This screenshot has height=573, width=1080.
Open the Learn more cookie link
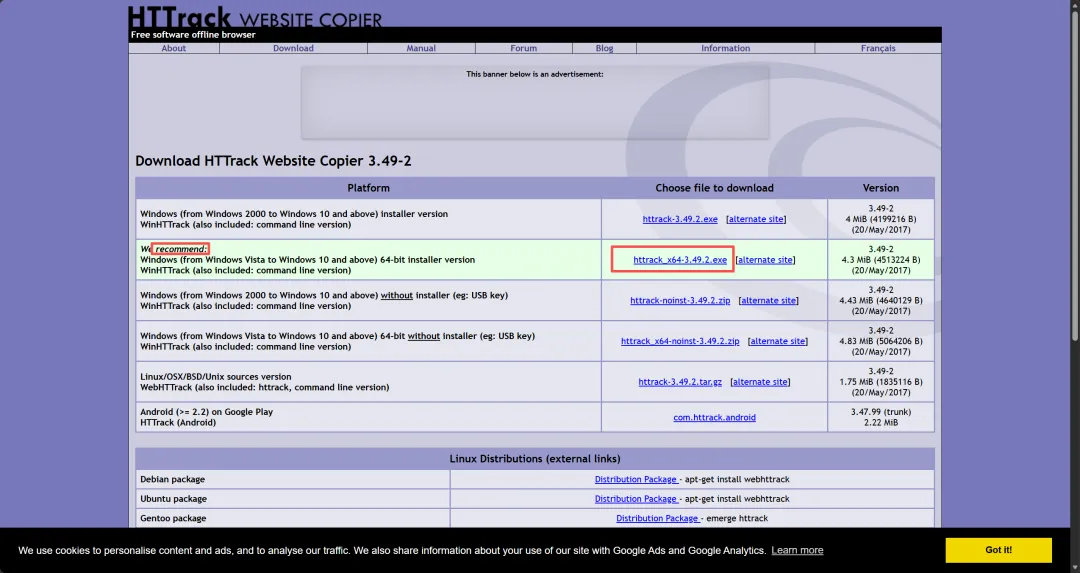click(x=797, y=550)
